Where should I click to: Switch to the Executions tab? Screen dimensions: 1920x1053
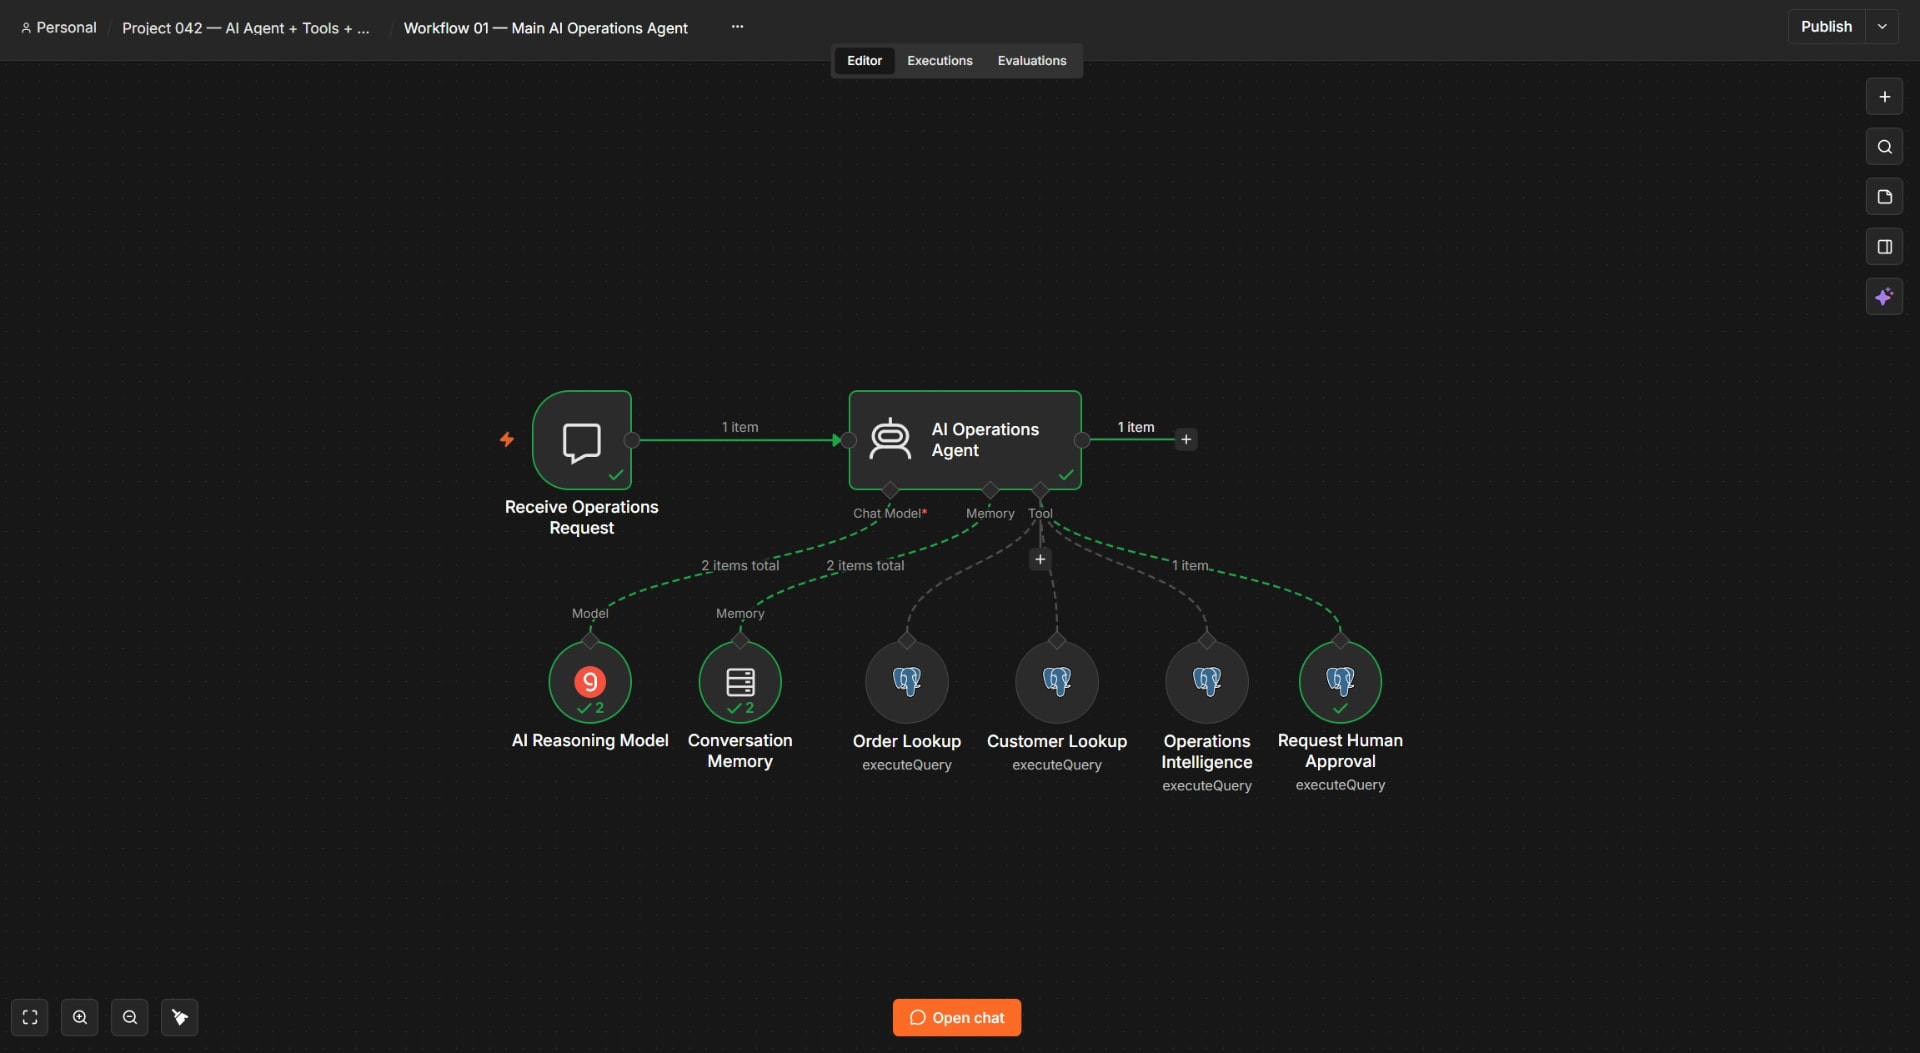[940, 61]
